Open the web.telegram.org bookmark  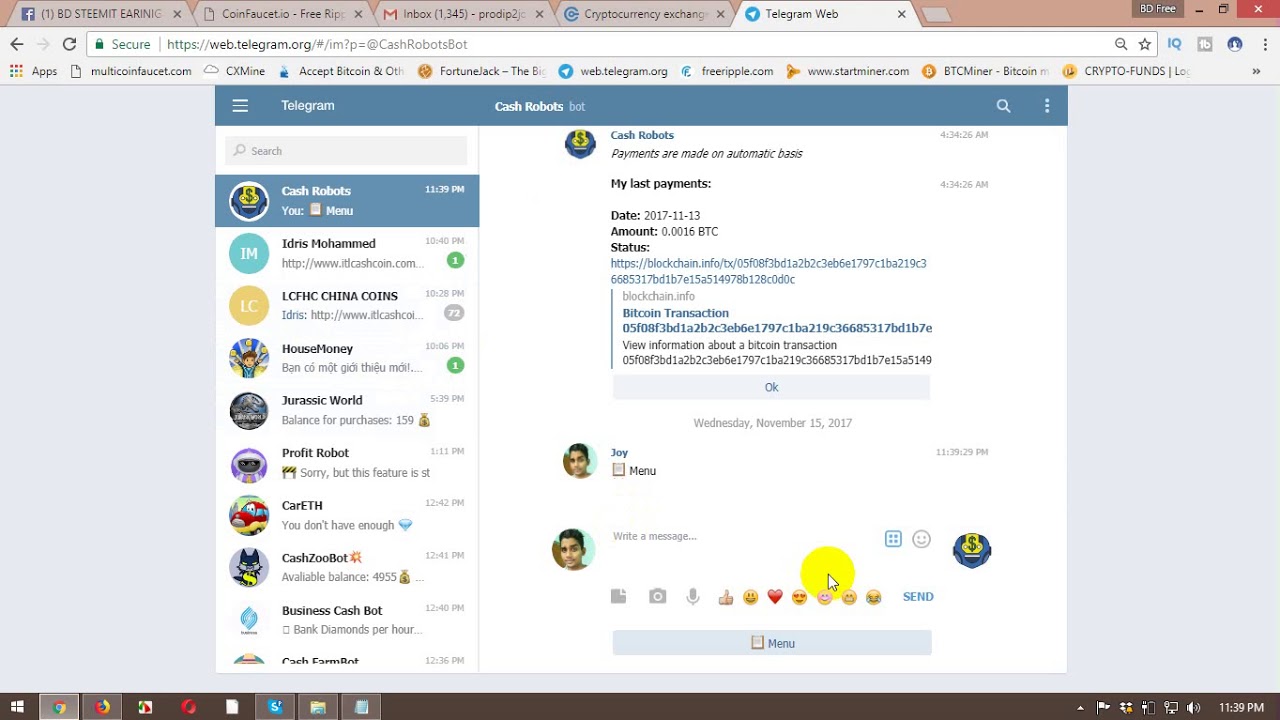point(613,71)
